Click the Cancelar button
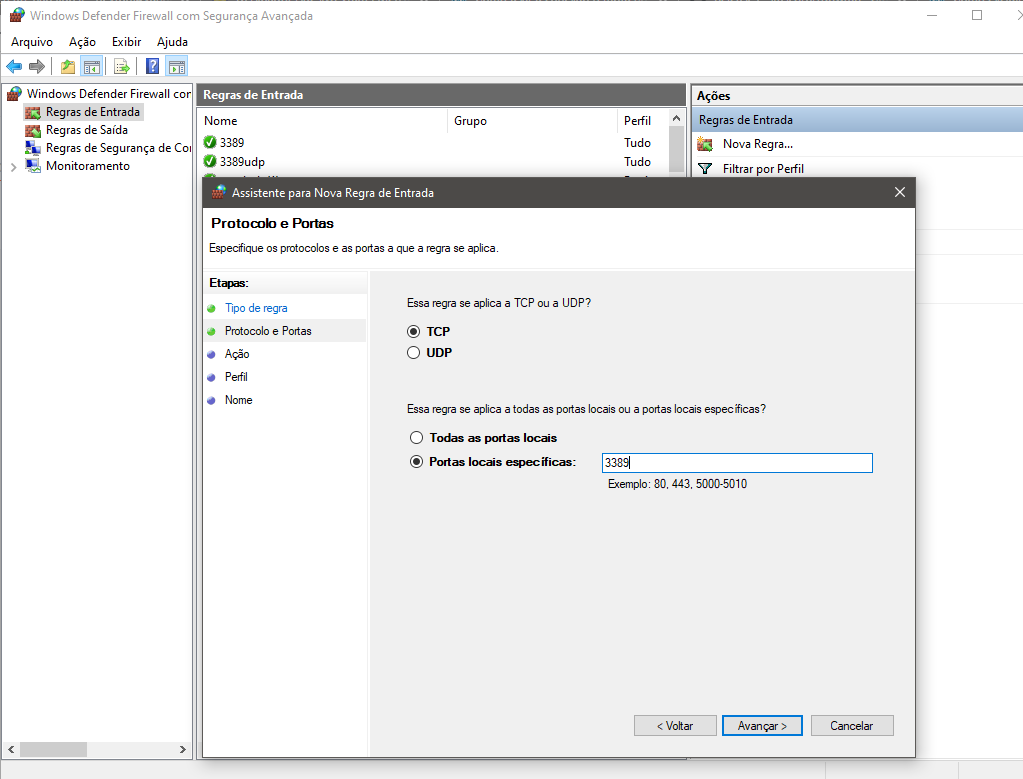The height and width of the screenshot is (779, 1023). (x=852, y=726)
